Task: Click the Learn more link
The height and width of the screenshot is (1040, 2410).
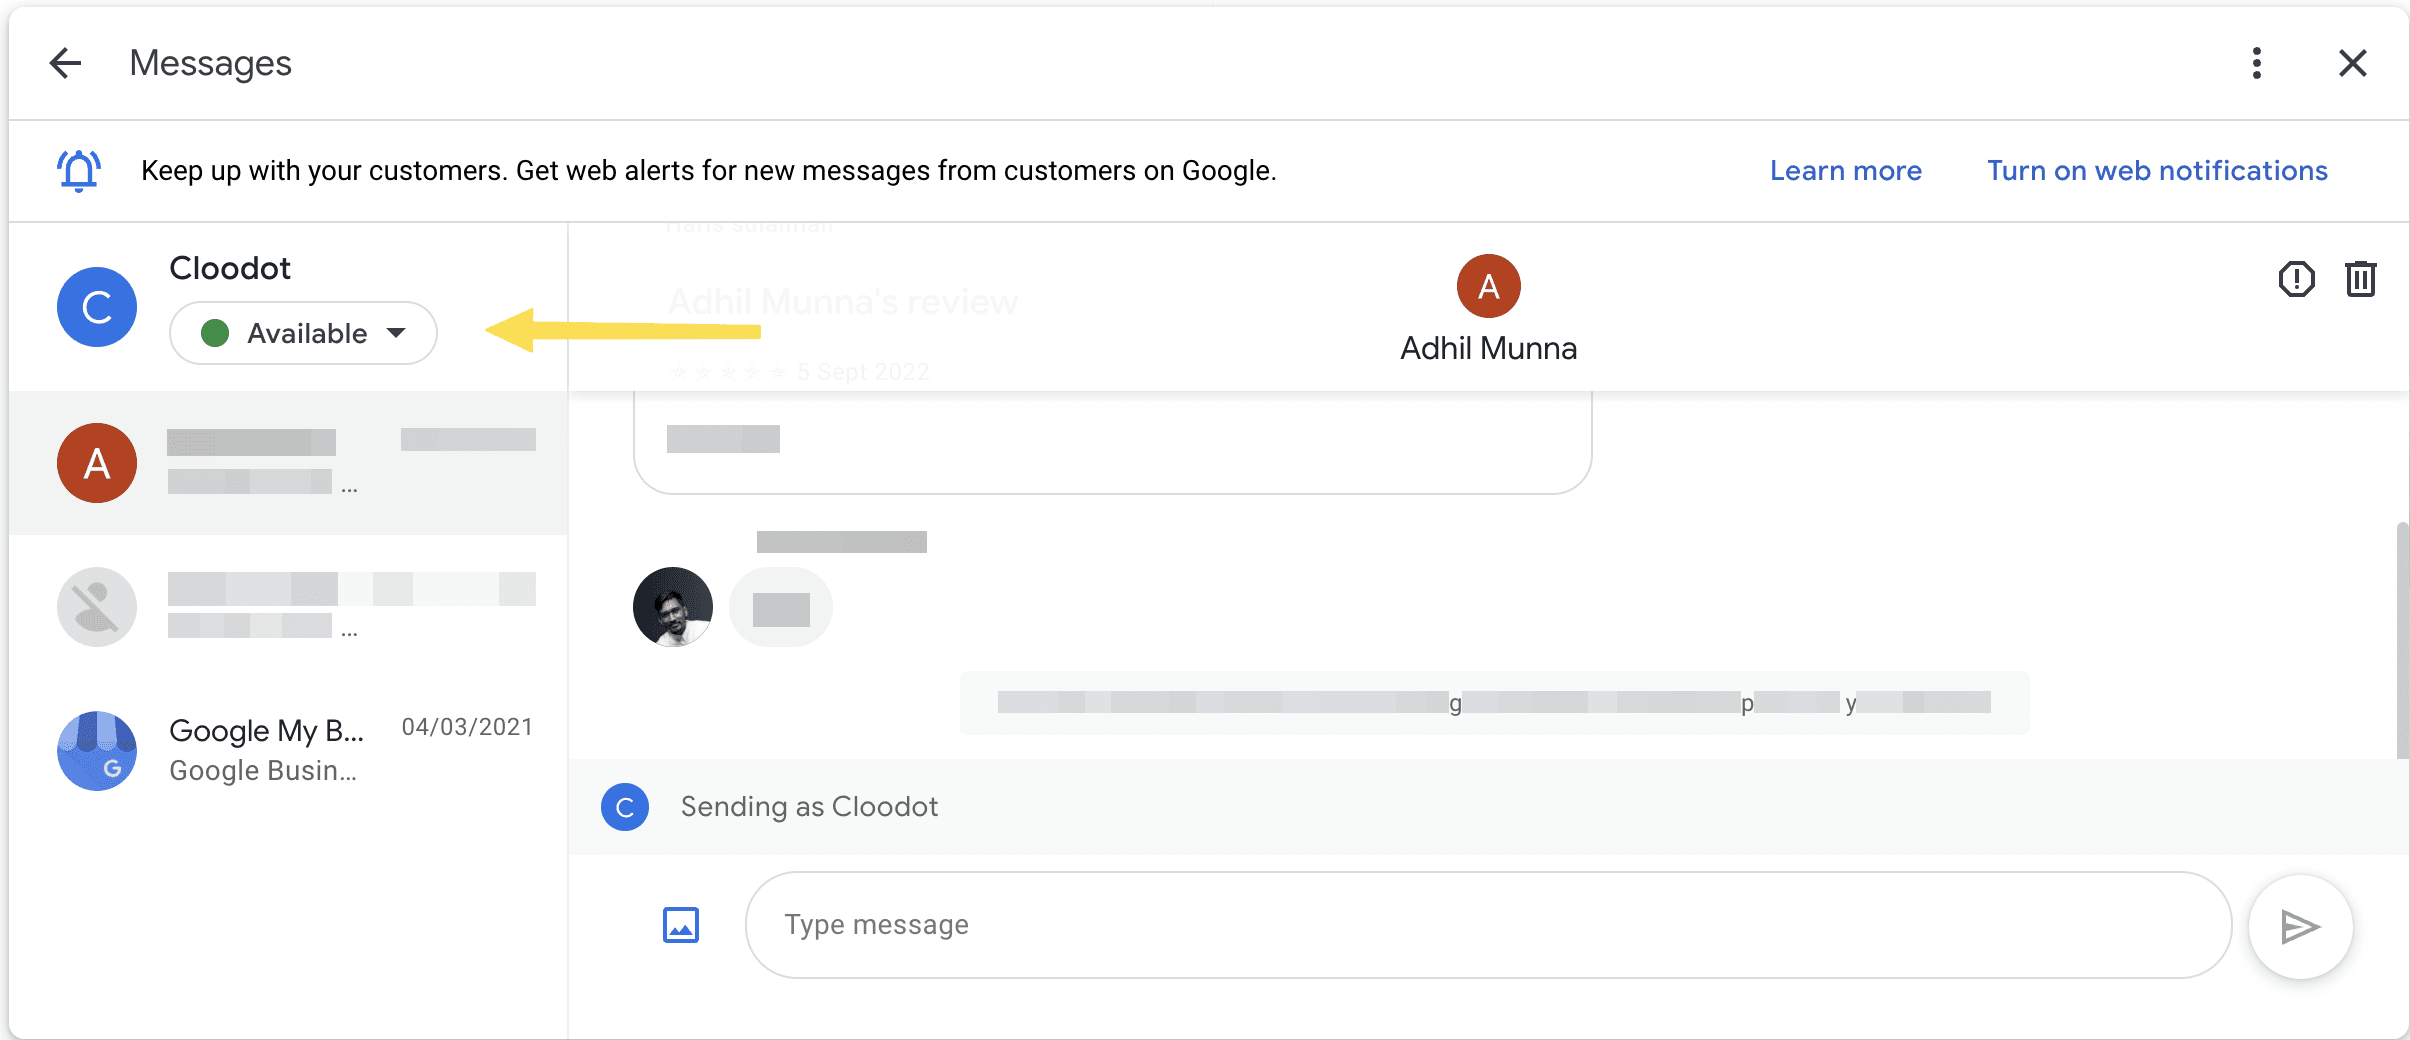Action: click(1845, 171)
